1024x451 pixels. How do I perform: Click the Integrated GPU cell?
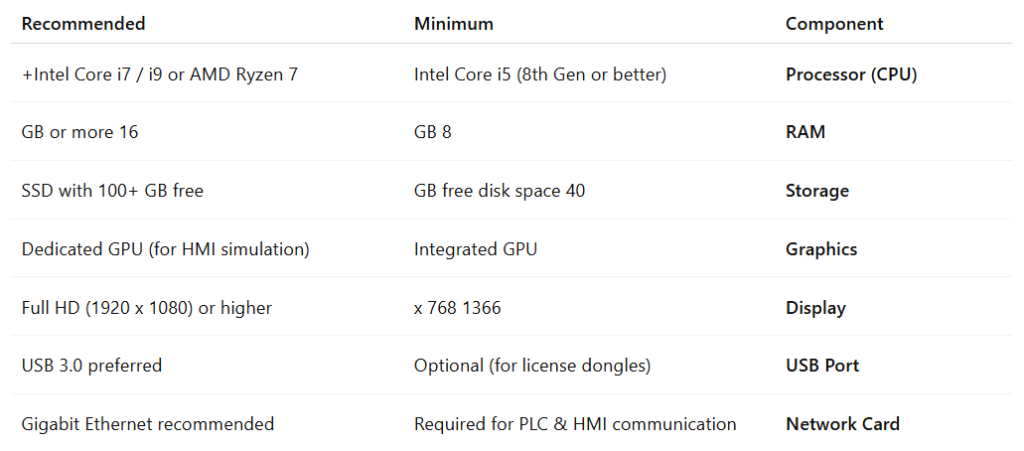[475, 249]
